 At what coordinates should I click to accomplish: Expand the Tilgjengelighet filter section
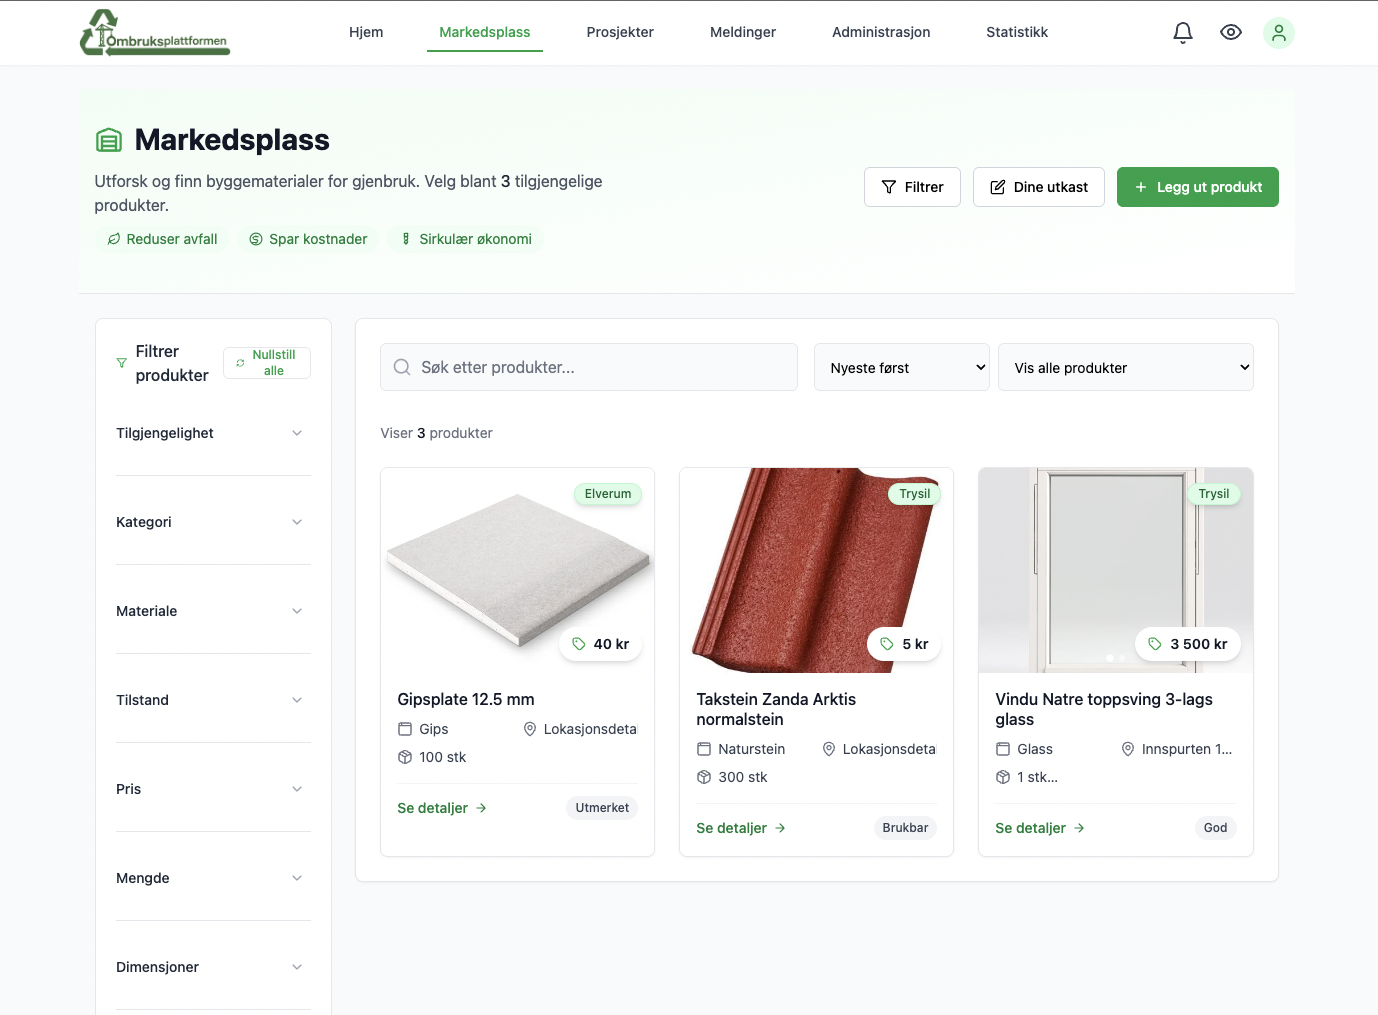pos(213,433)
